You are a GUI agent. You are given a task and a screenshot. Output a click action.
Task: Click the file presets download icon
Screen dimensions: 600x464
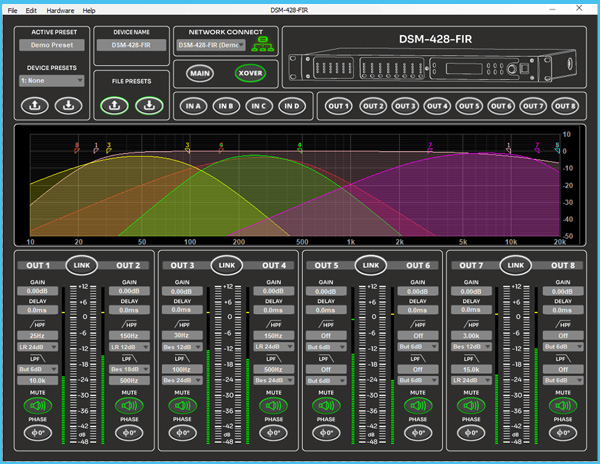tap(148, 104)
